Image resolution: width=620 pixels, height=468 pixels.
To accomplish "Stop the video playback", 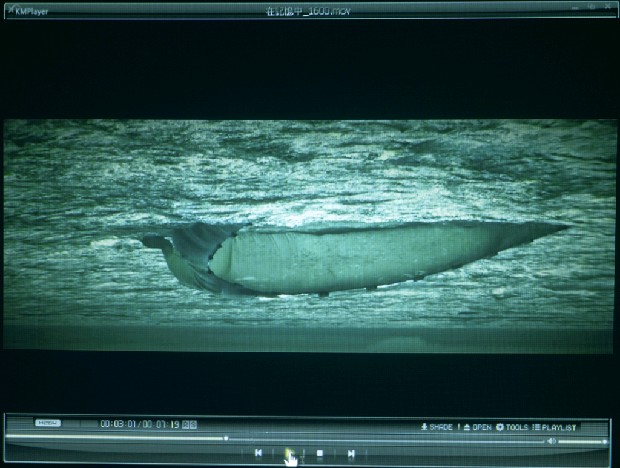I will [x=320, y=454].
